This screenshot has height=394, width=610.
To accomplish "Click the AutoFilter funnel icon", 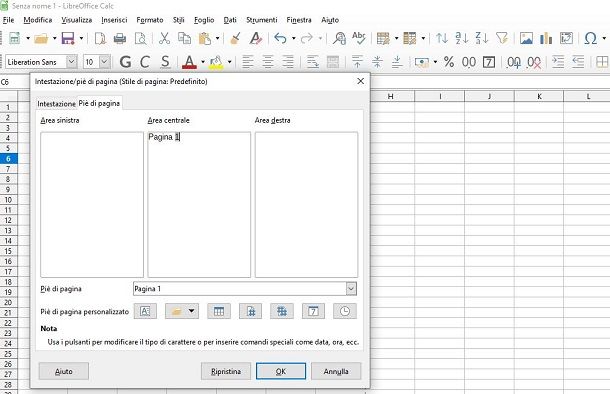I will pyautogui.click(x=502, y=38).
